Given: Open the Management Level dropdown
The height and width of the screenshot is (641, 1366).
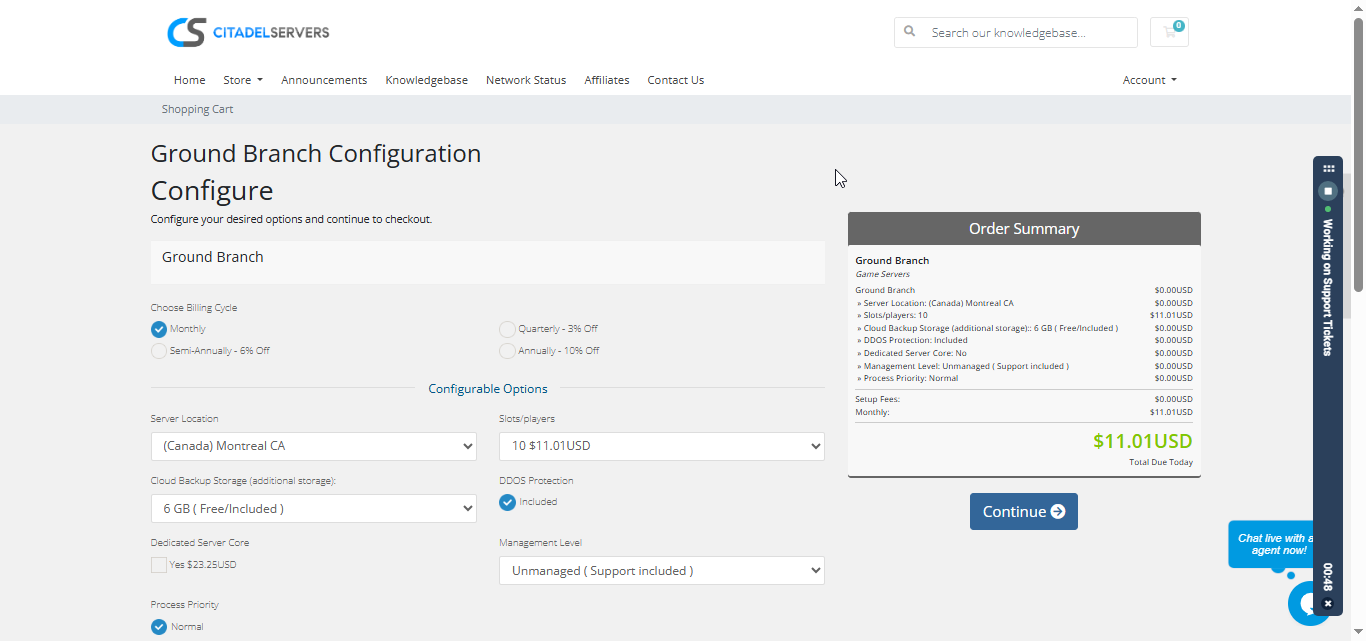Looking at the screenshot, I should click(661, 571).
